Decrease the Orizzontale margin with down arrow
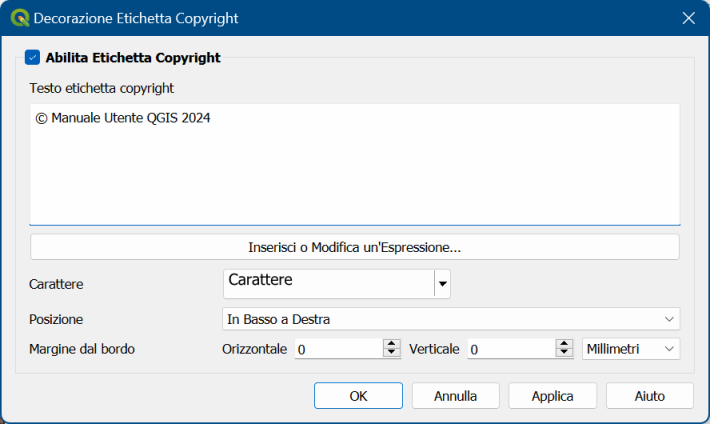 click(x=392, y=353)
